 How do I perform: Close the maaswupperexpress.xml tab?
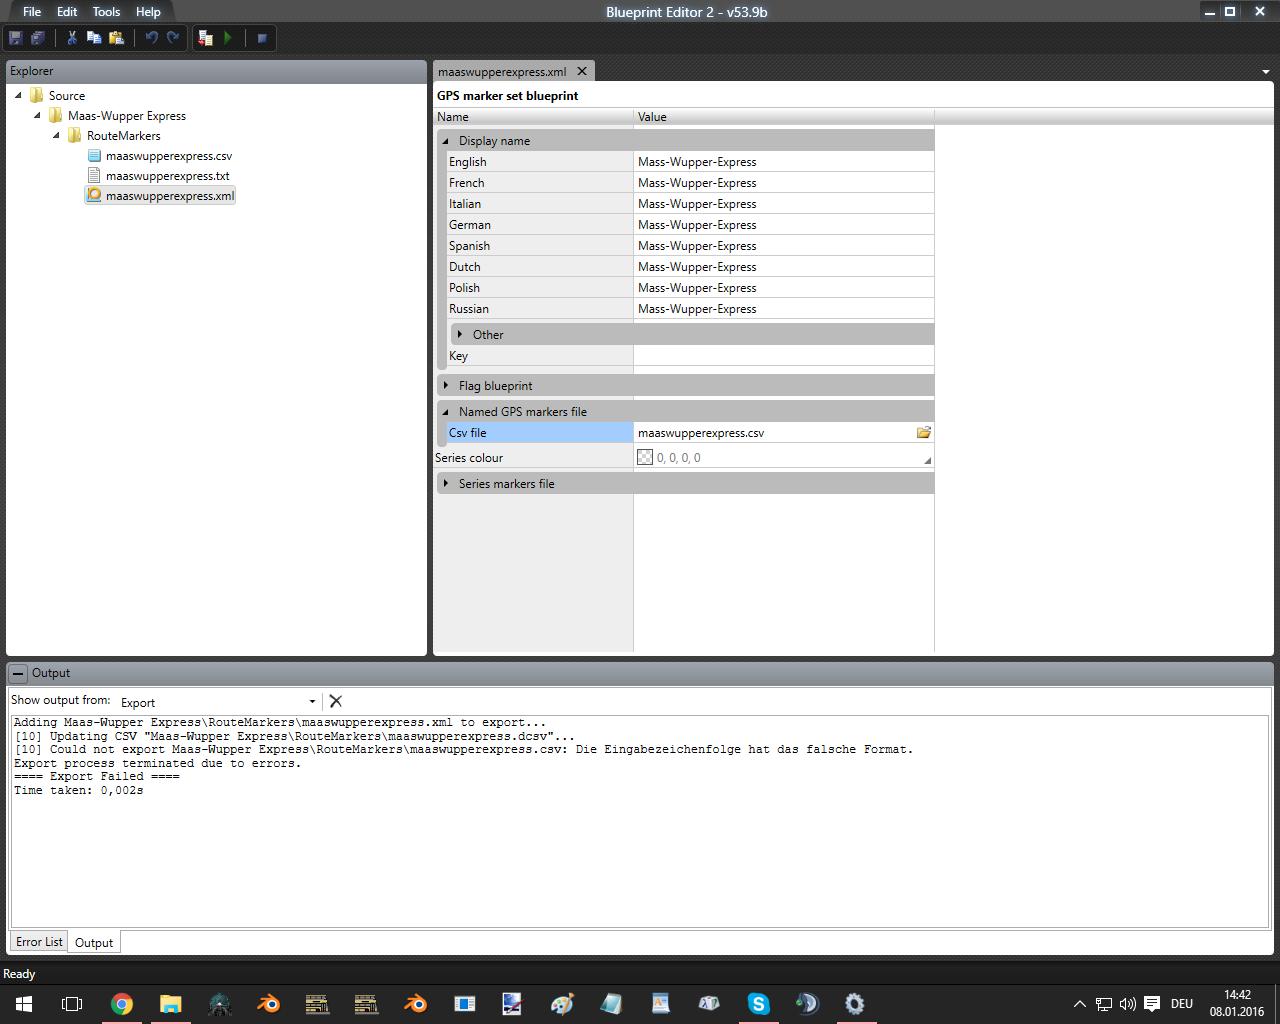pos(582,71)
